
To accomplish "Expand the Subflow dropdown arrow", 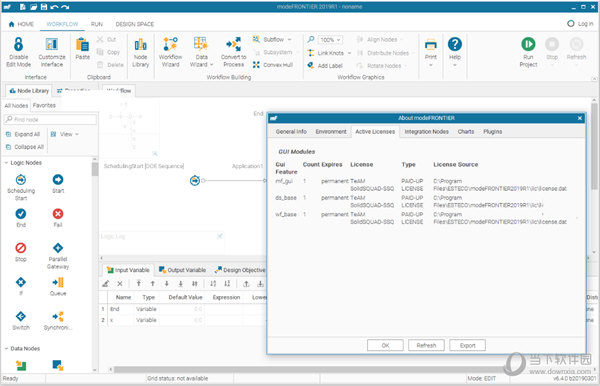I will pyautogui.click(x=289, y=39).
